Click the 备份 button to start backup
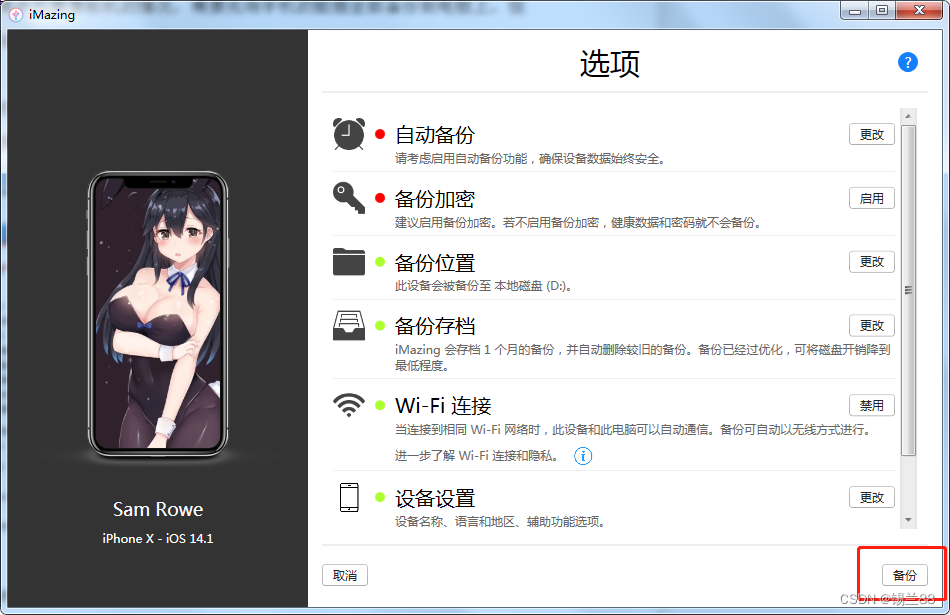 click(x=905, y=575)
